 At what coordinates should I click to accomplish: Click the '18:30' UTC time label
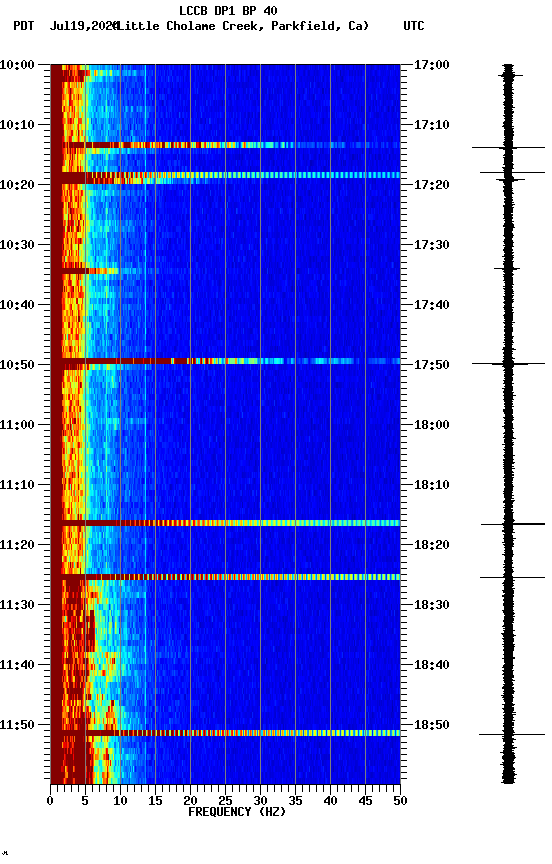tap(431, 606)
